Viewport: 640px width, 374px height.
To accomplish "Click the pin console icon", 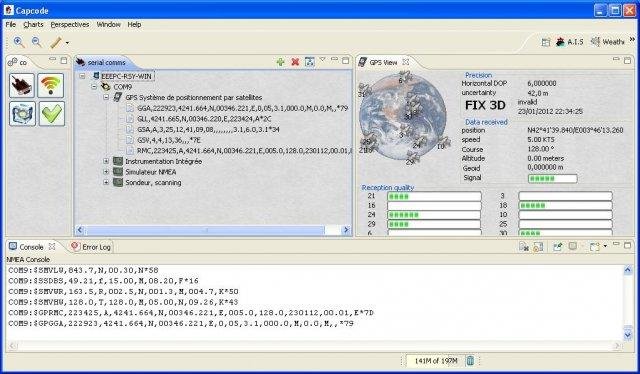I will click(558, 246).
